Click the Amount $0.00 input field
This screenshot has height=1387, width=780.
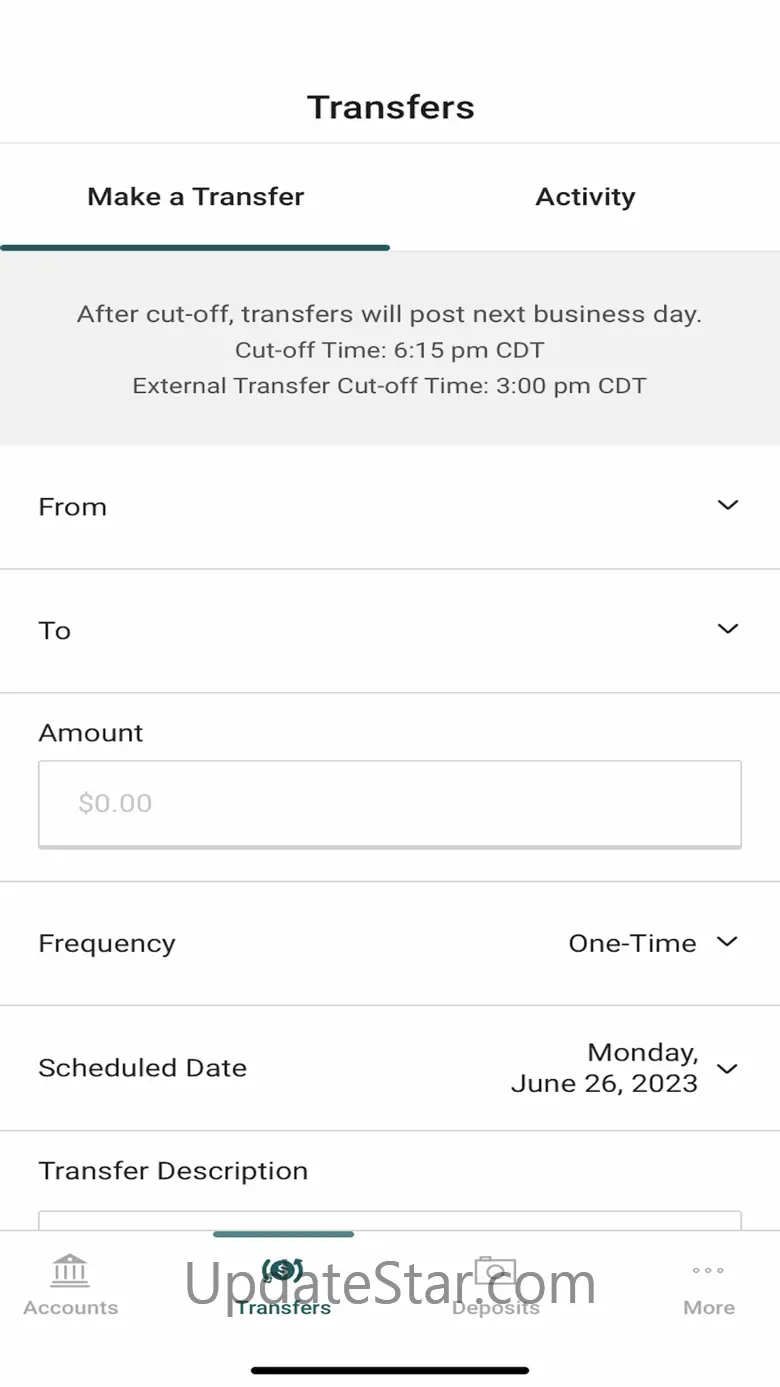pyautogui.click(x=390, y=804)
